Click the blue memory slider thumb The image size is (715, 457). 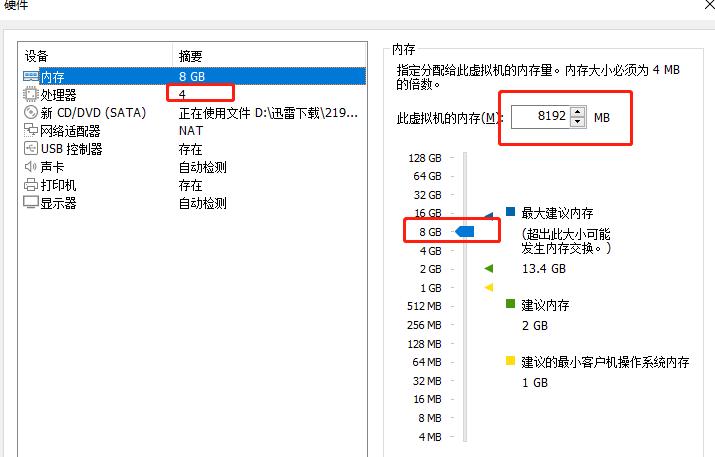[465, 232]
